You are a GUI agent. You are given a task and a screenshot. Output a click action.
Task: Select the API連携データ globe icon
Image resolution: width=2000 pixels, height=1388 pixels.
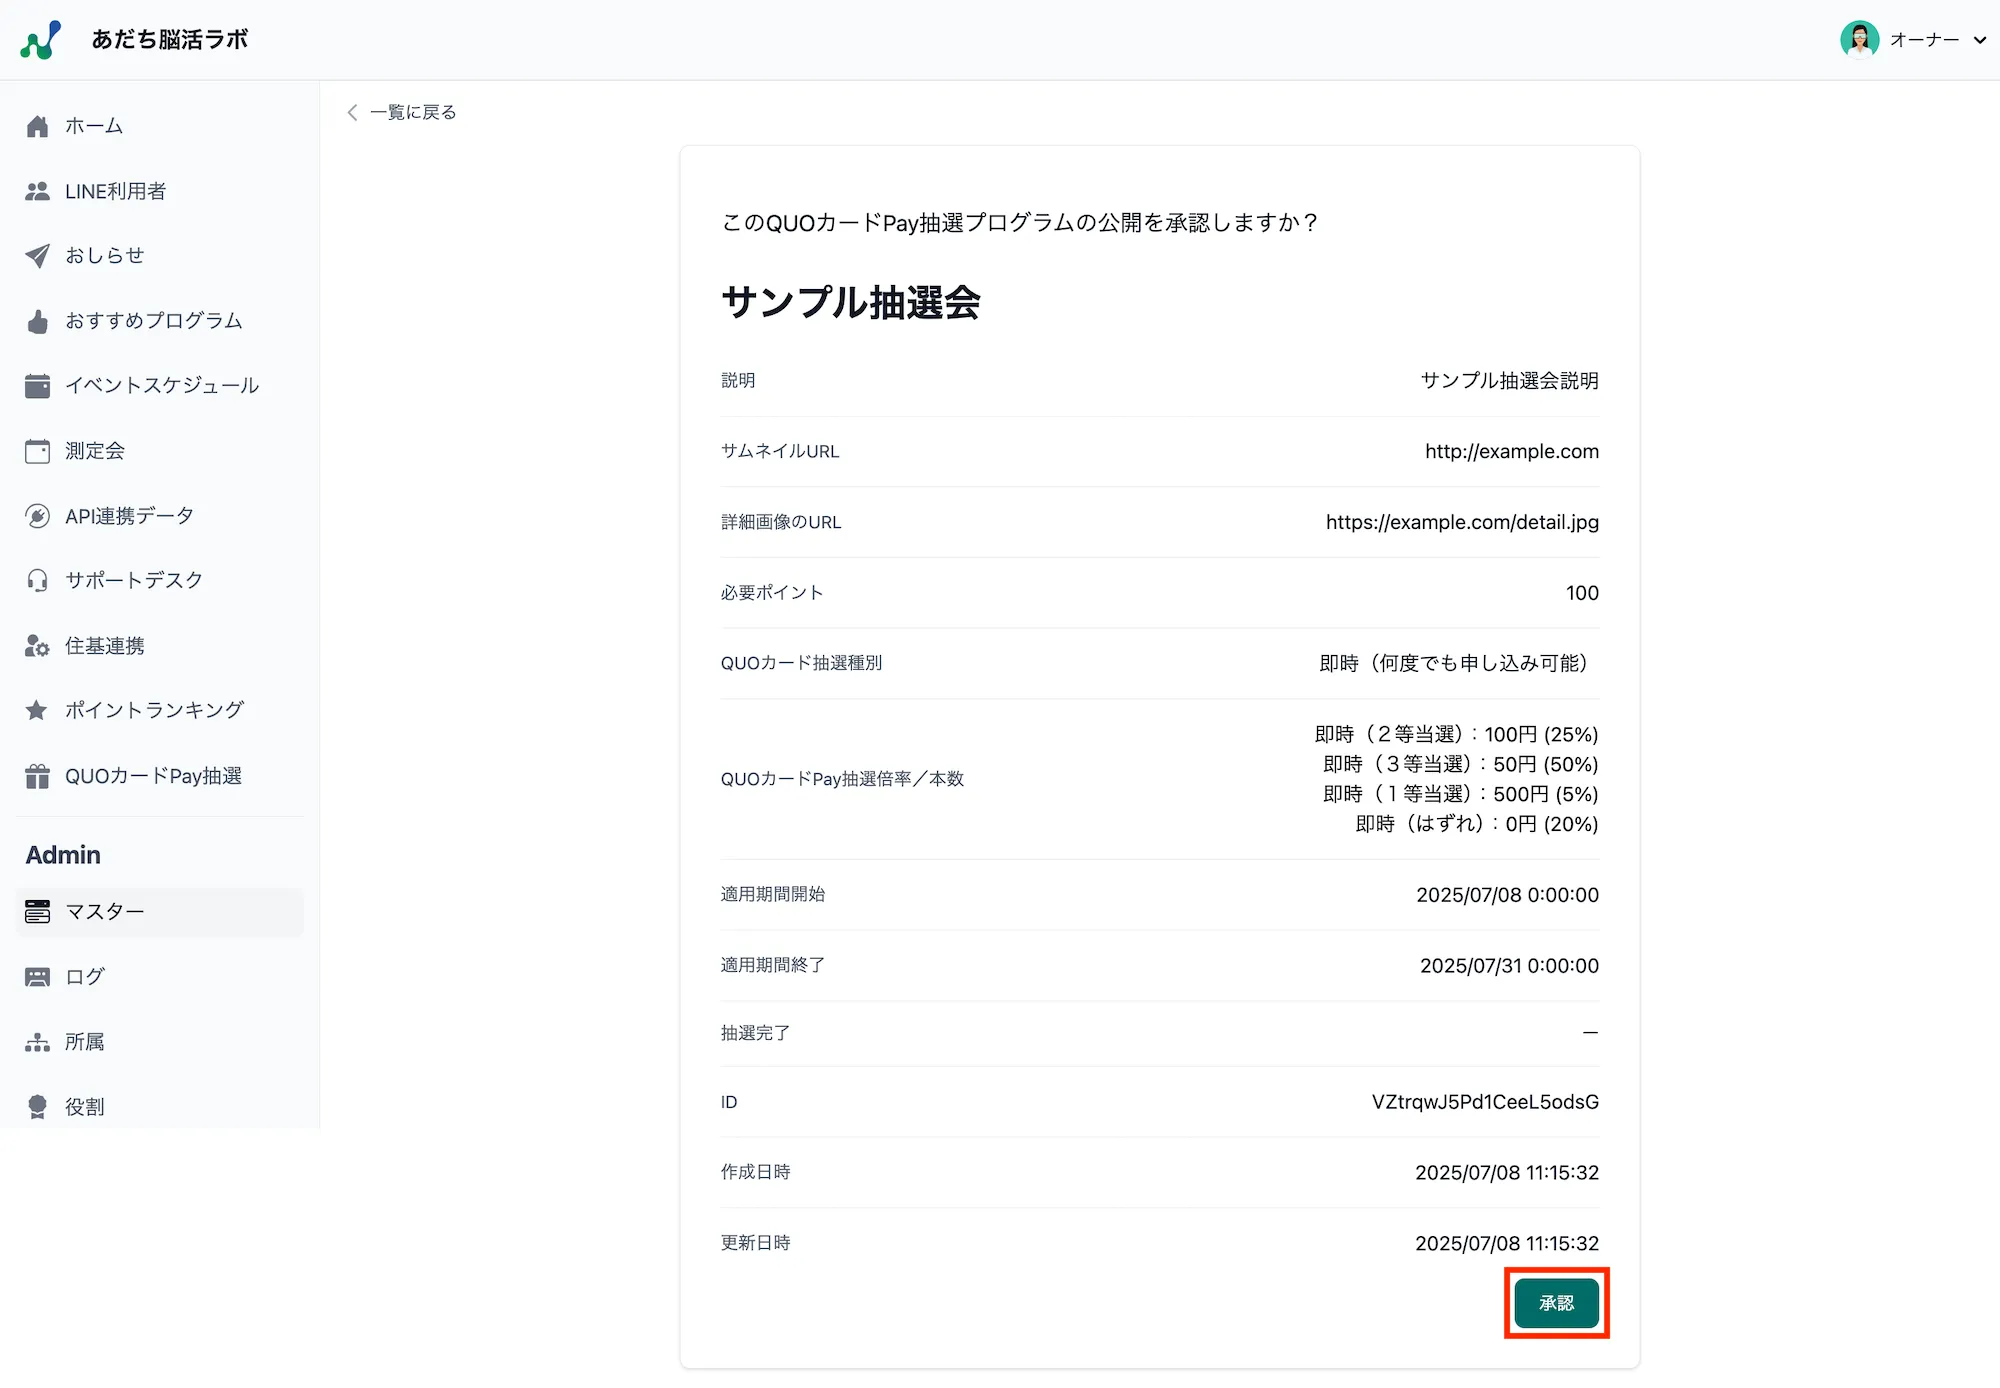[x=38, y=516]
